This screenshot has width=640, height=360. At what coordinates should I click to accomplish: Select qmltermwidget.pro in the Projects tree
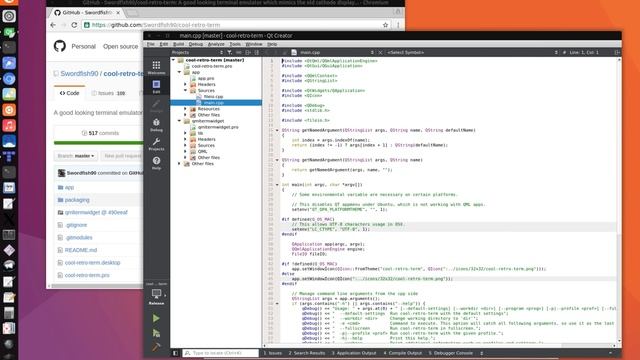(x=218, y=127)
